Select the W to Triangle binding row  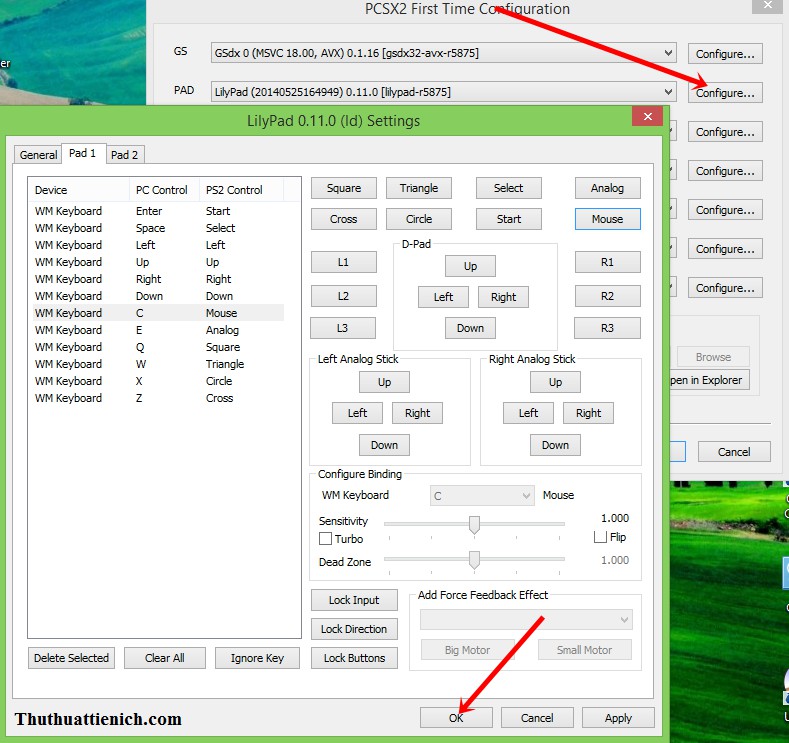pos(158,364)
